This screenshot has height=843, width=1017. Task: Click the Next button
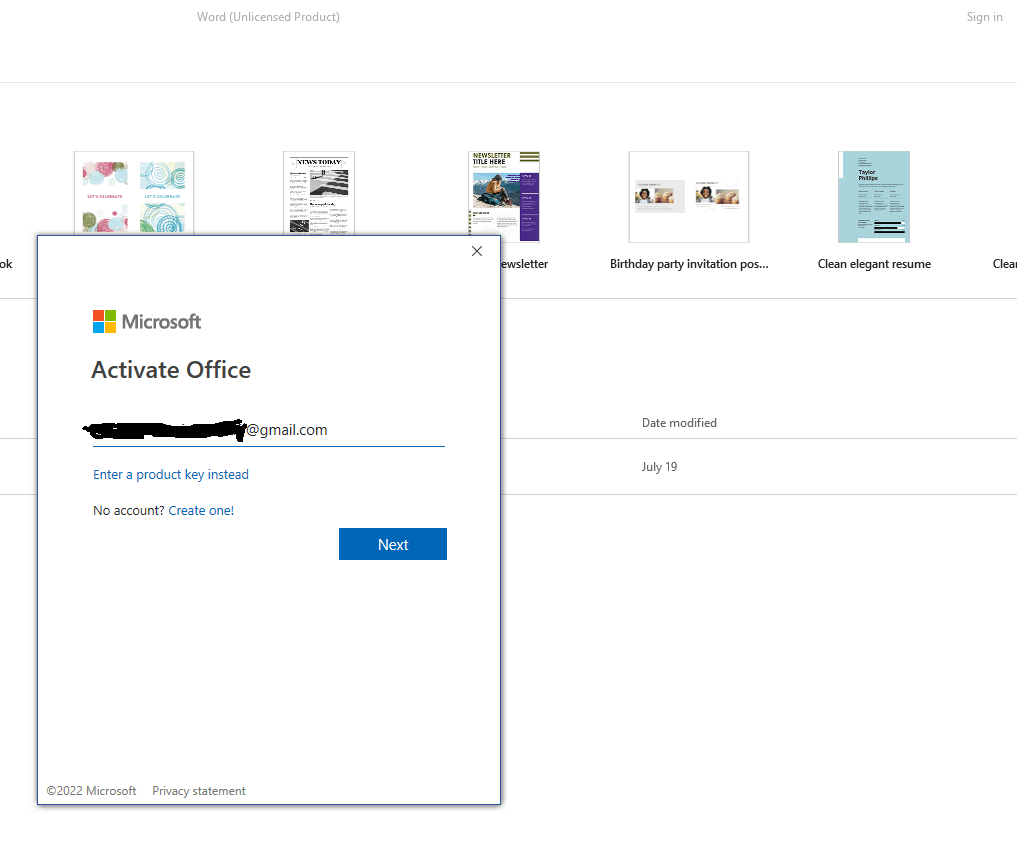(x=392, y=544)
